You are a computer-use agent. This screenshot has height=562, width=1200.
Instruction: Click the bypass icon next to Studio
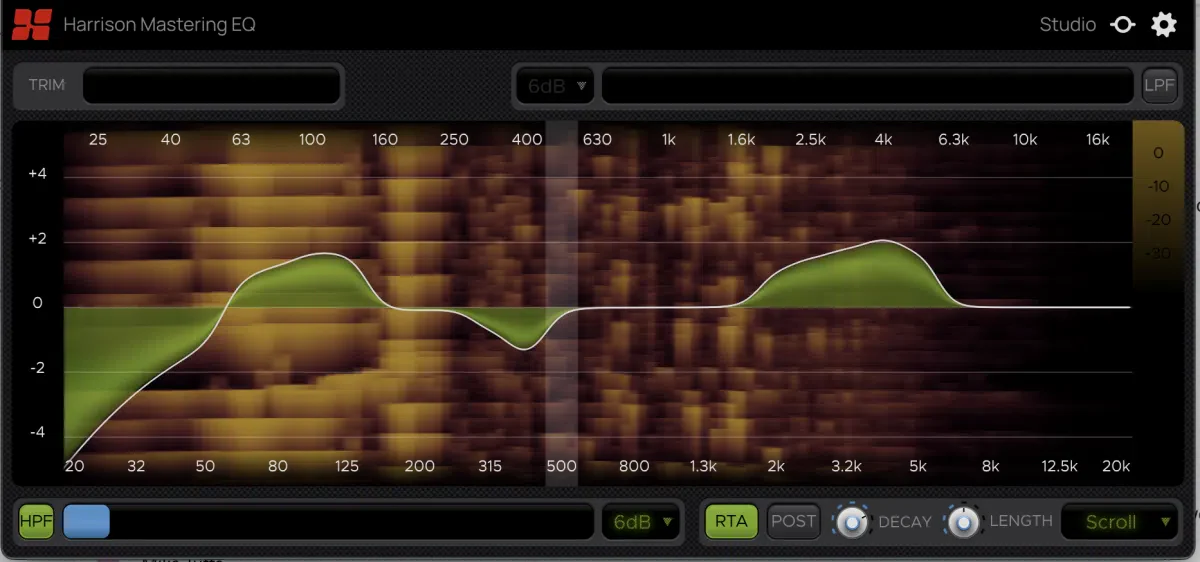[x=1123, y=25]
